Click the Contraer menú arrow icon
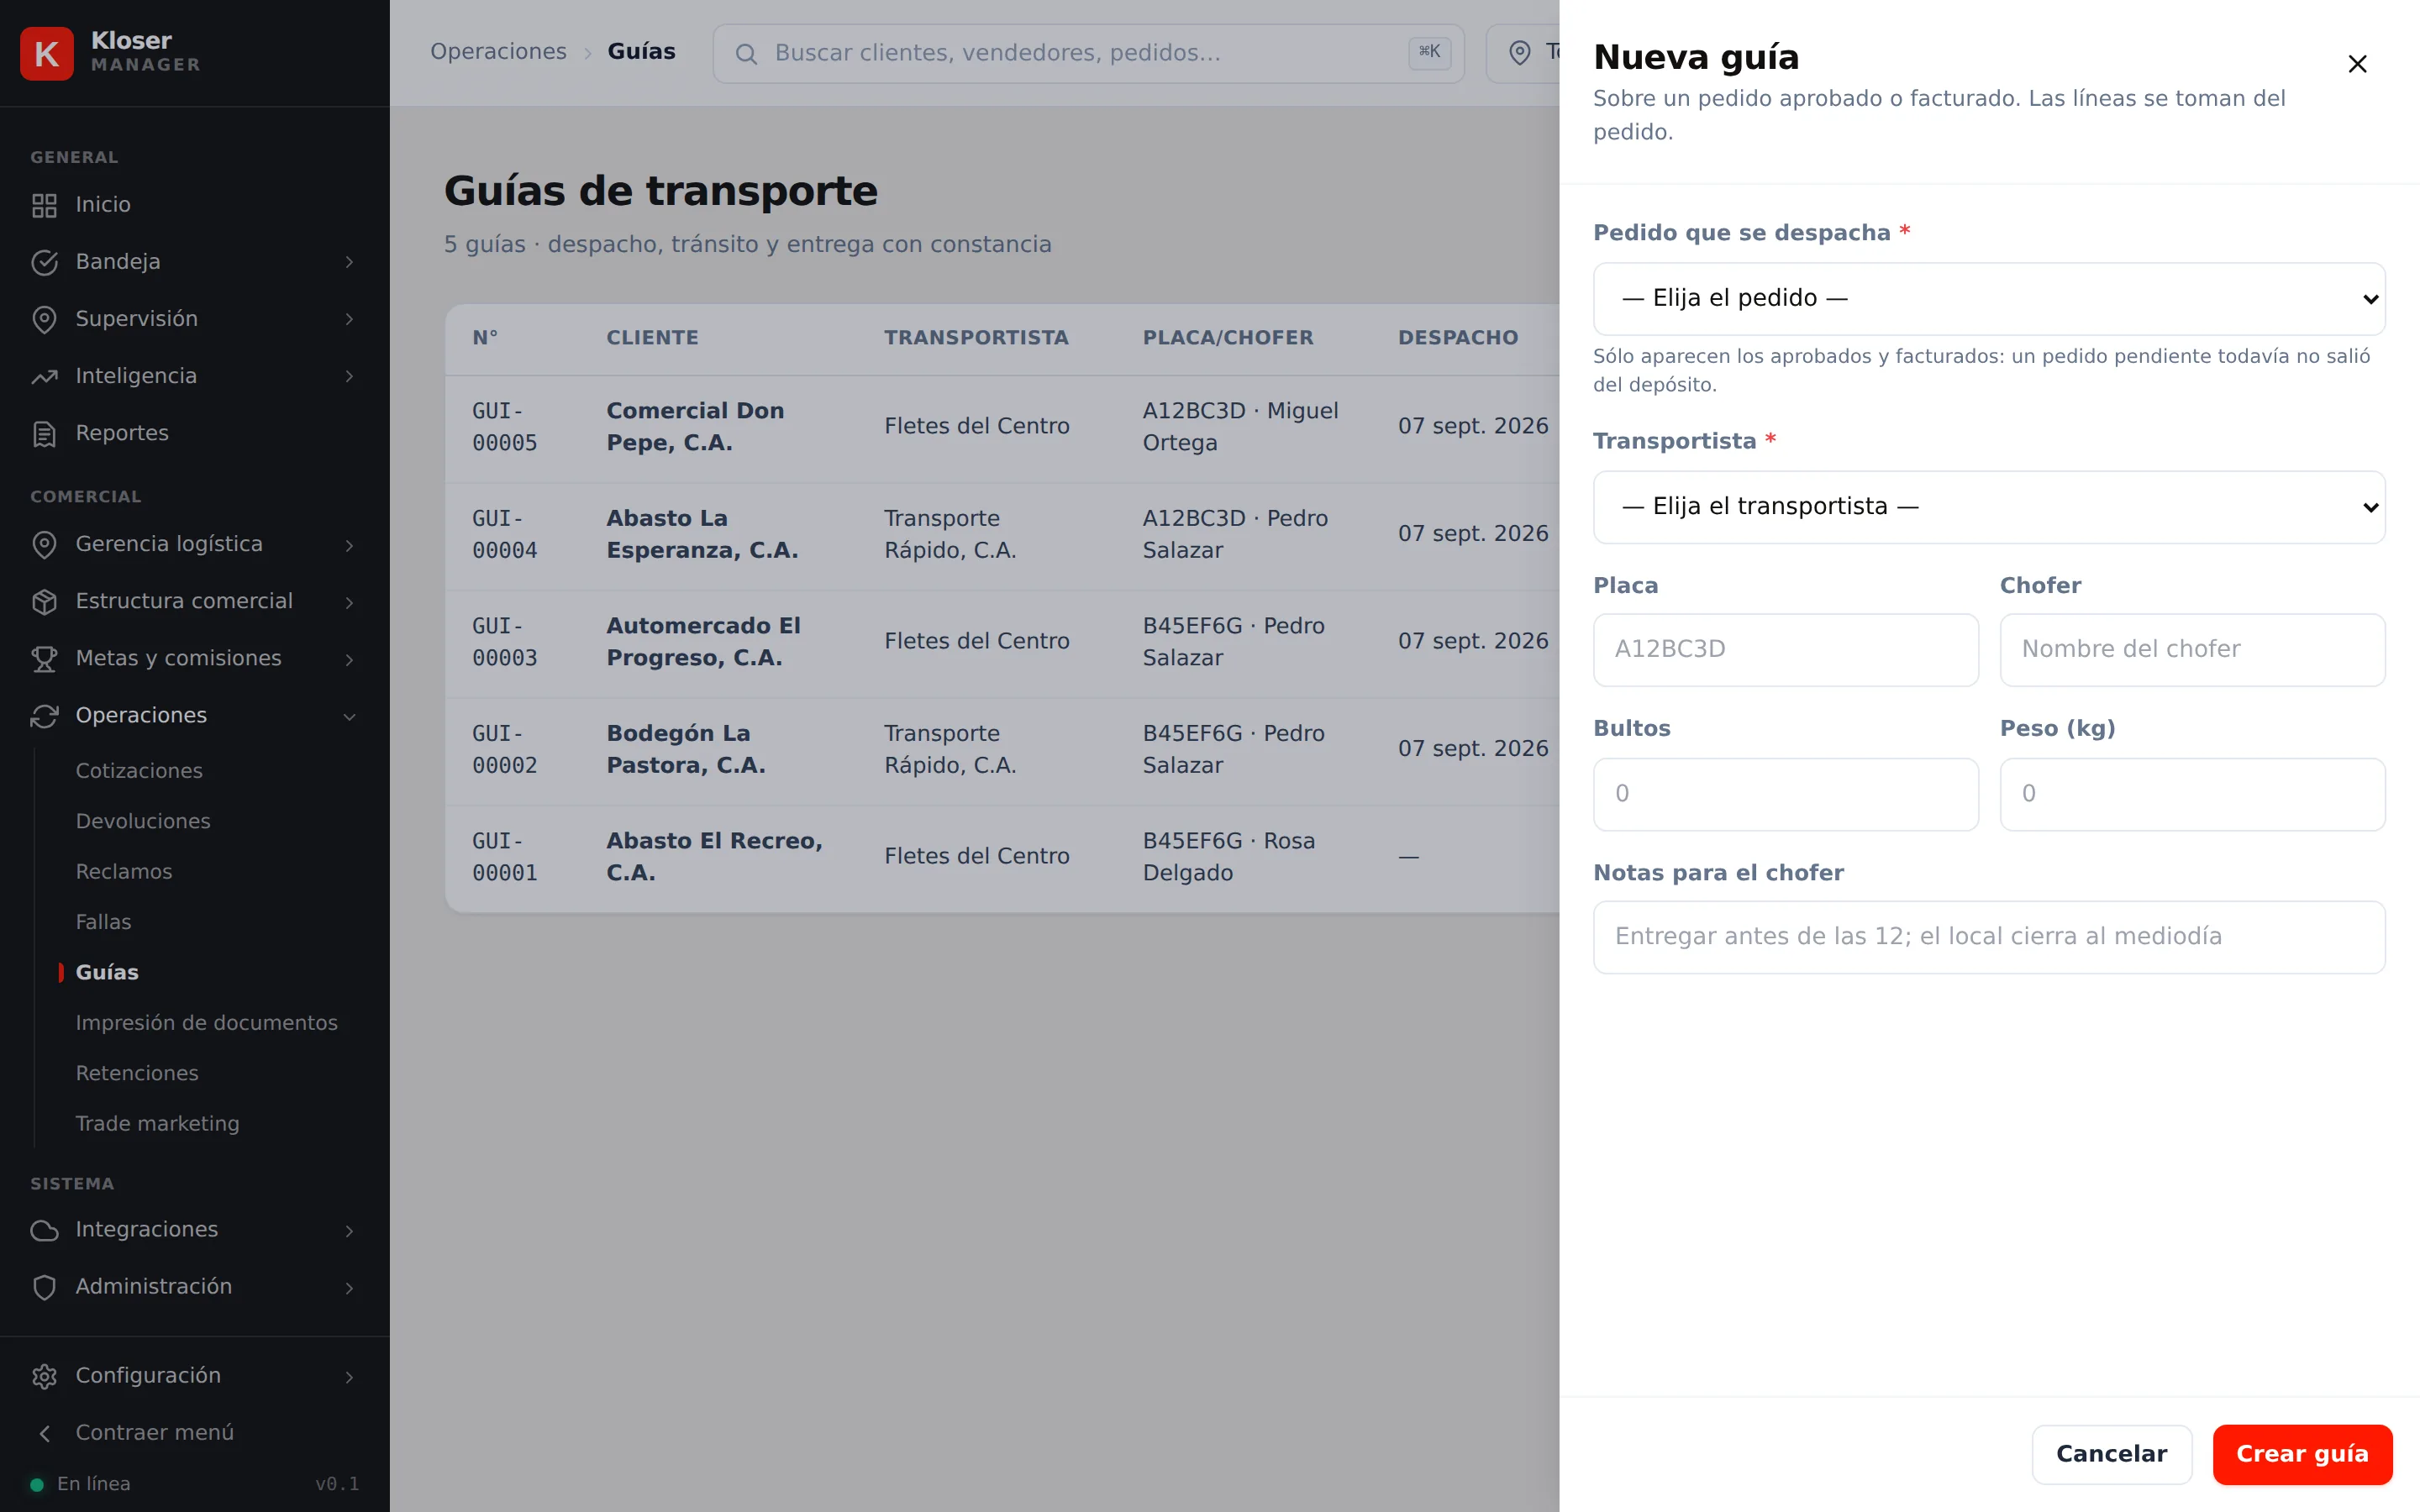 pyautogui.click(x=44, y=1432)
